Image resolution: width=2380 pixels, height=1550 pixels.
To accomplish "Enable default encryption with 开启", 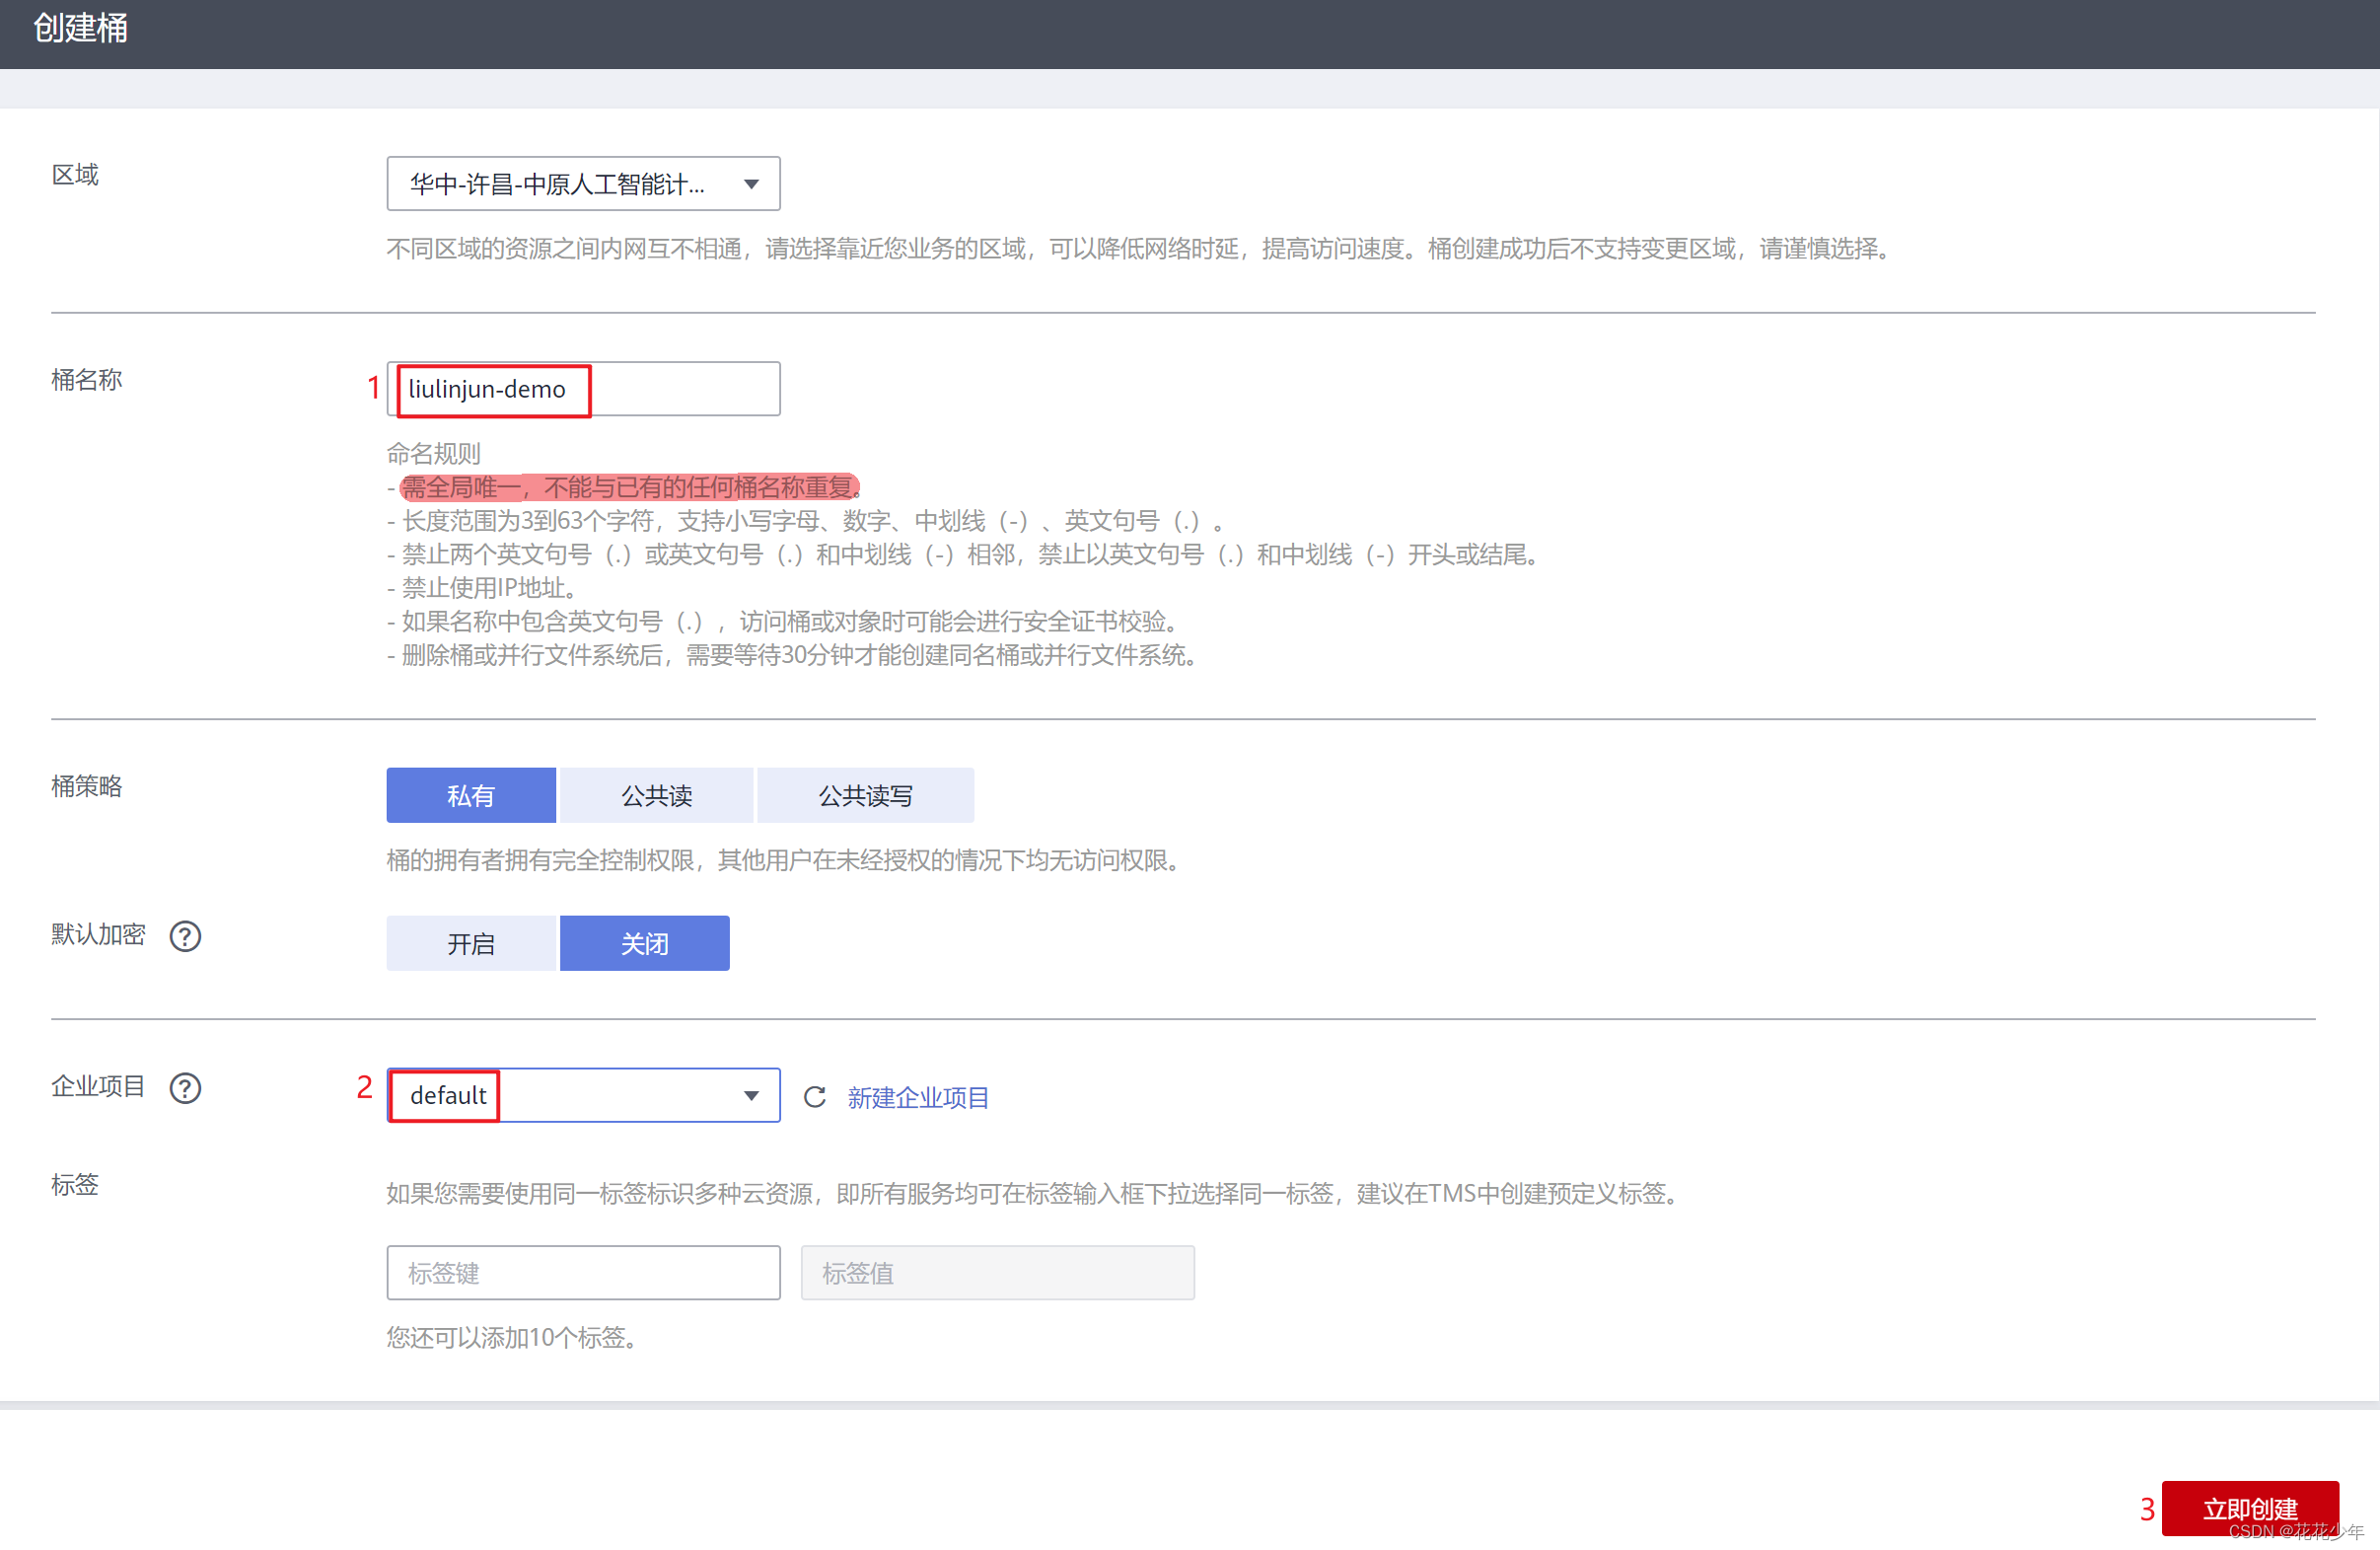I will coord(471,944).
